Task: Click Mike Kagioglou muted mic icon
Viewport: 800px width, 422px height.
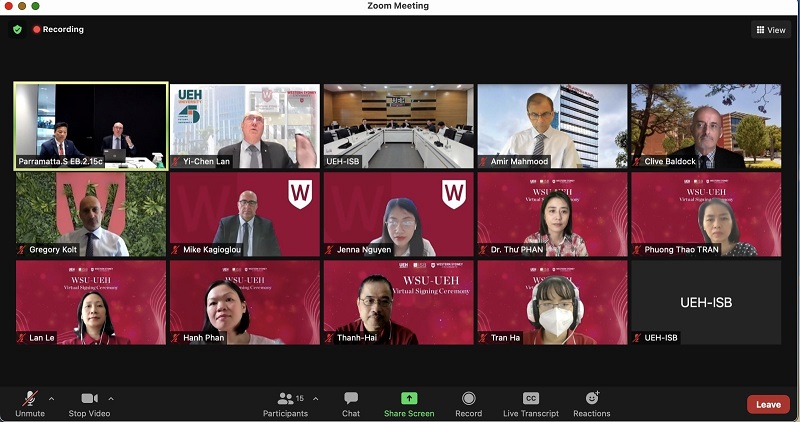Action: (x=176, y=250)
